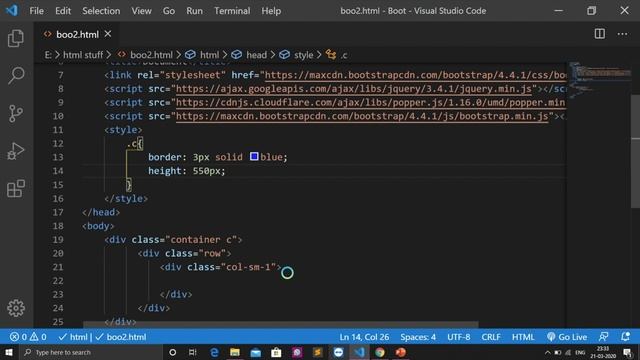Viewport: 640px width, 360px height.
Task: Click the 'style' breadcrumb symbol
Action: [x=297, y=55]
